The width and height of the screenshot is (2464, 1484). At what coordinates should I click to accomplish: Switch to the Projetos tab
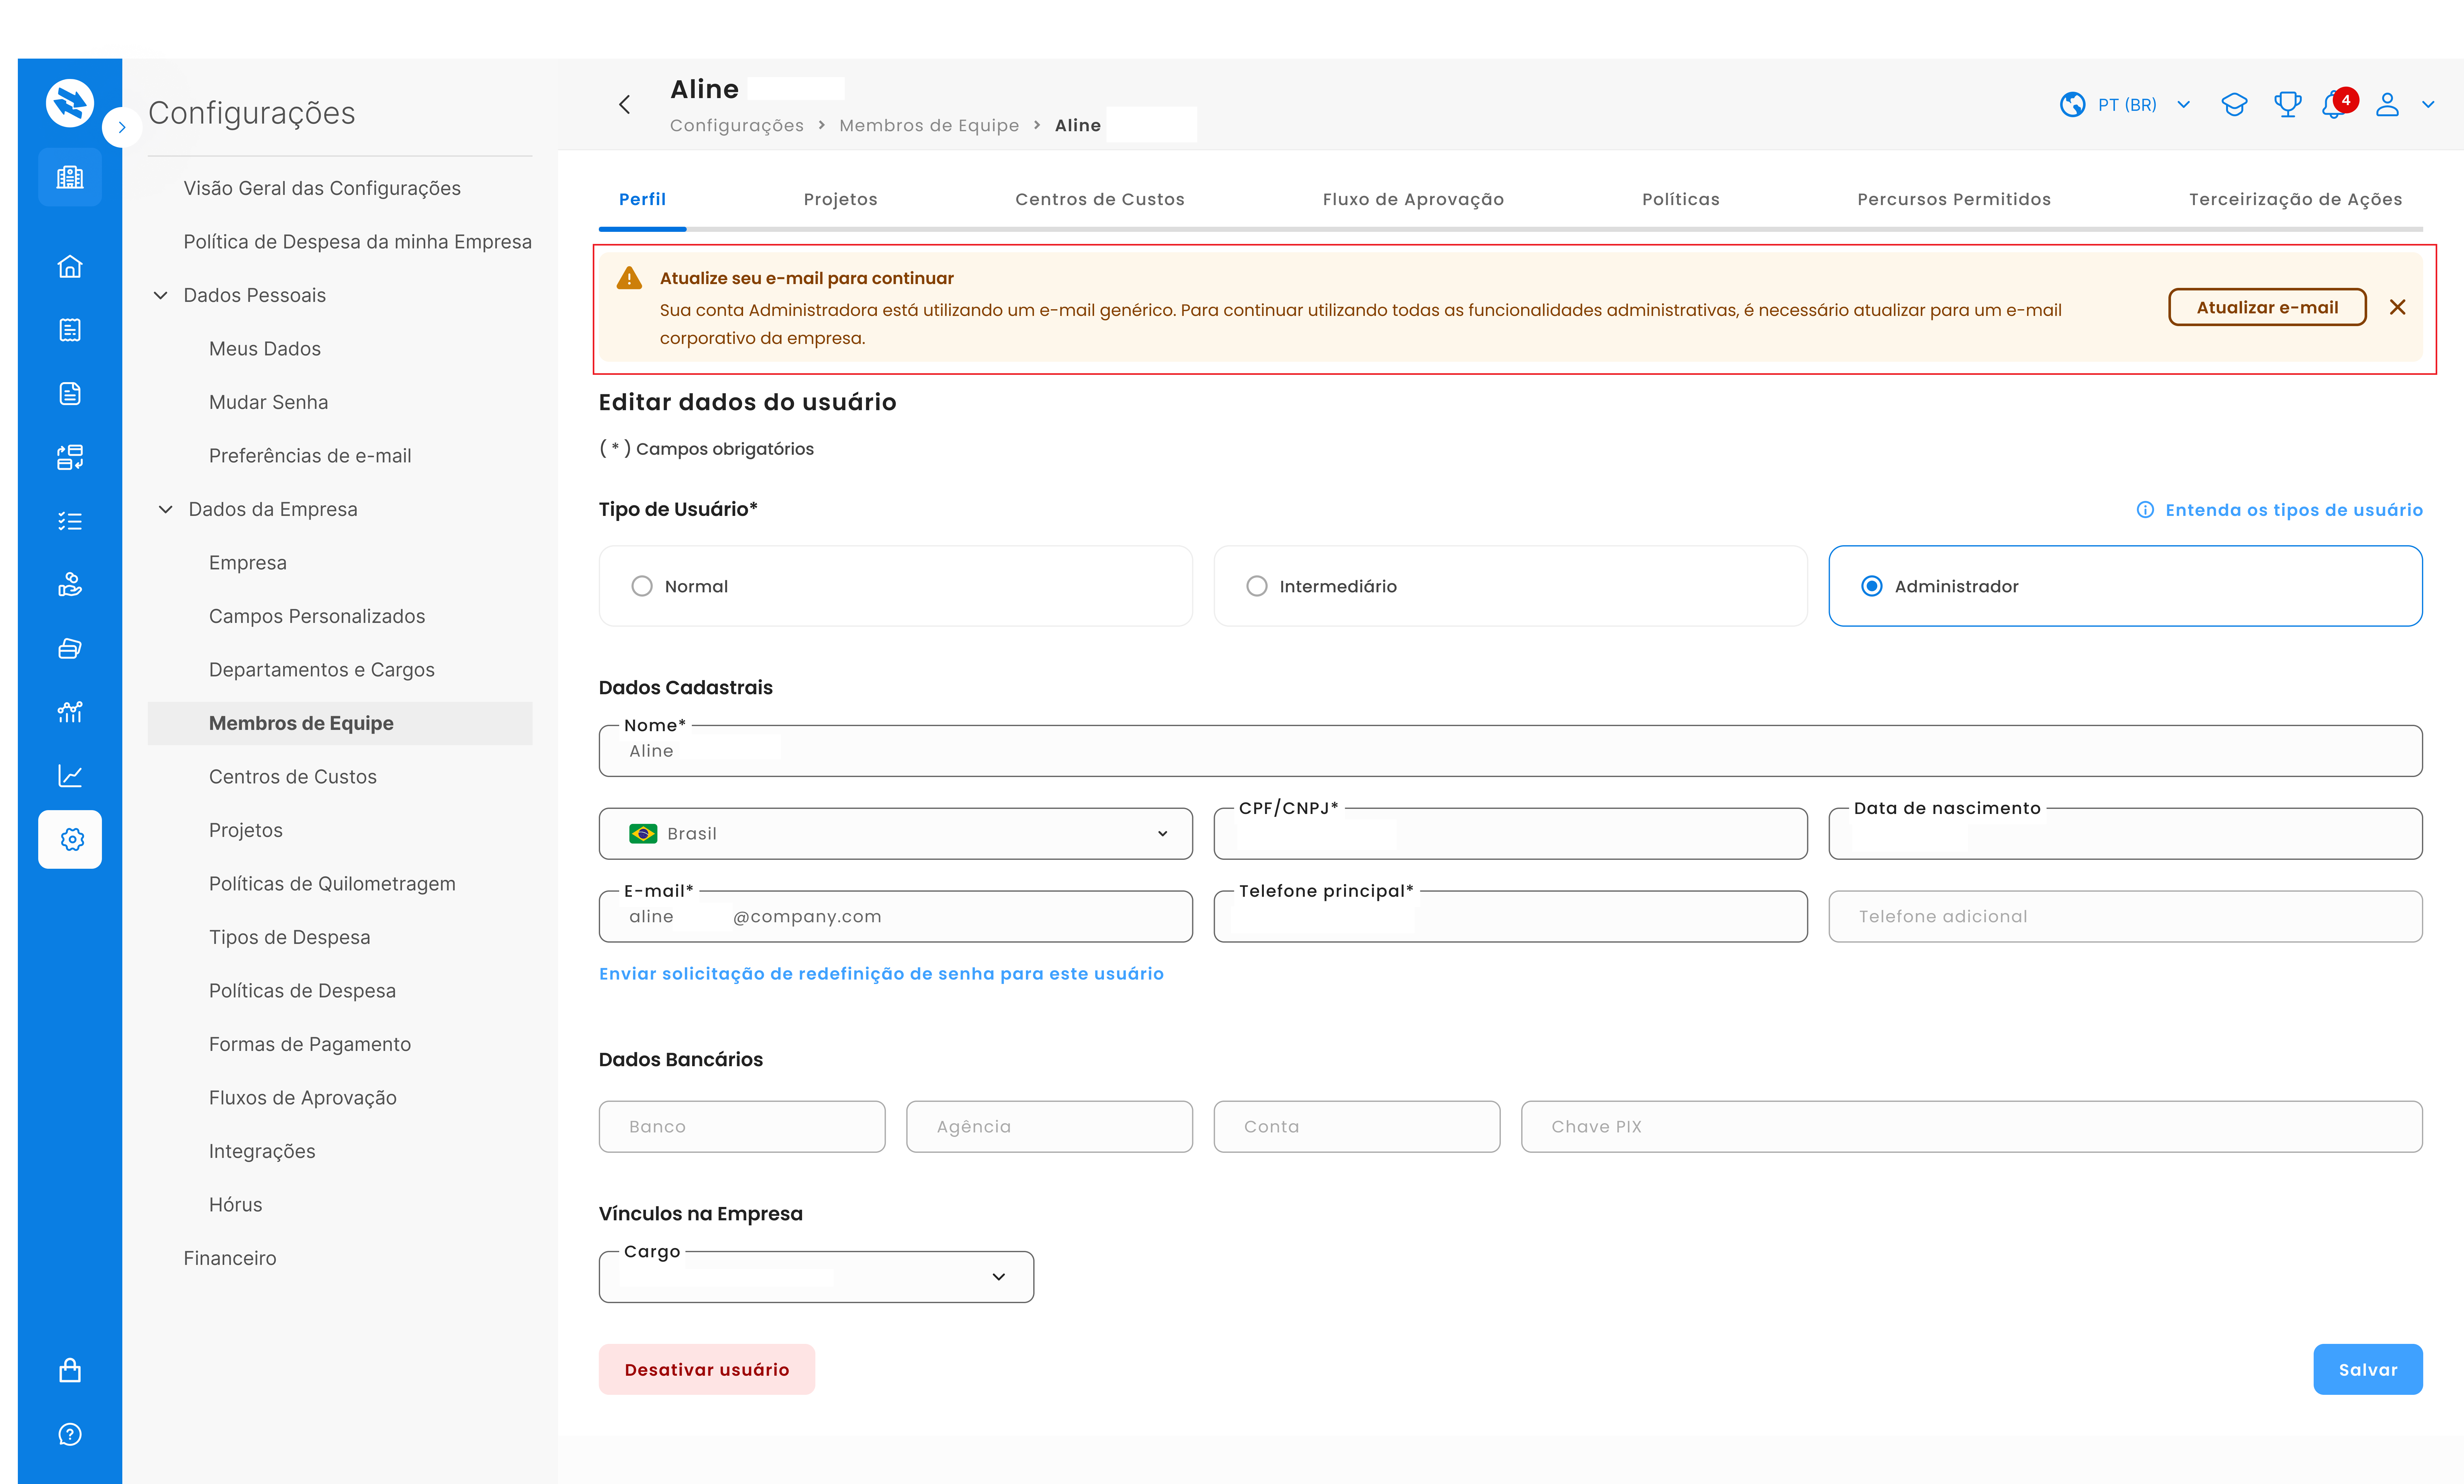tap(840, 199)
